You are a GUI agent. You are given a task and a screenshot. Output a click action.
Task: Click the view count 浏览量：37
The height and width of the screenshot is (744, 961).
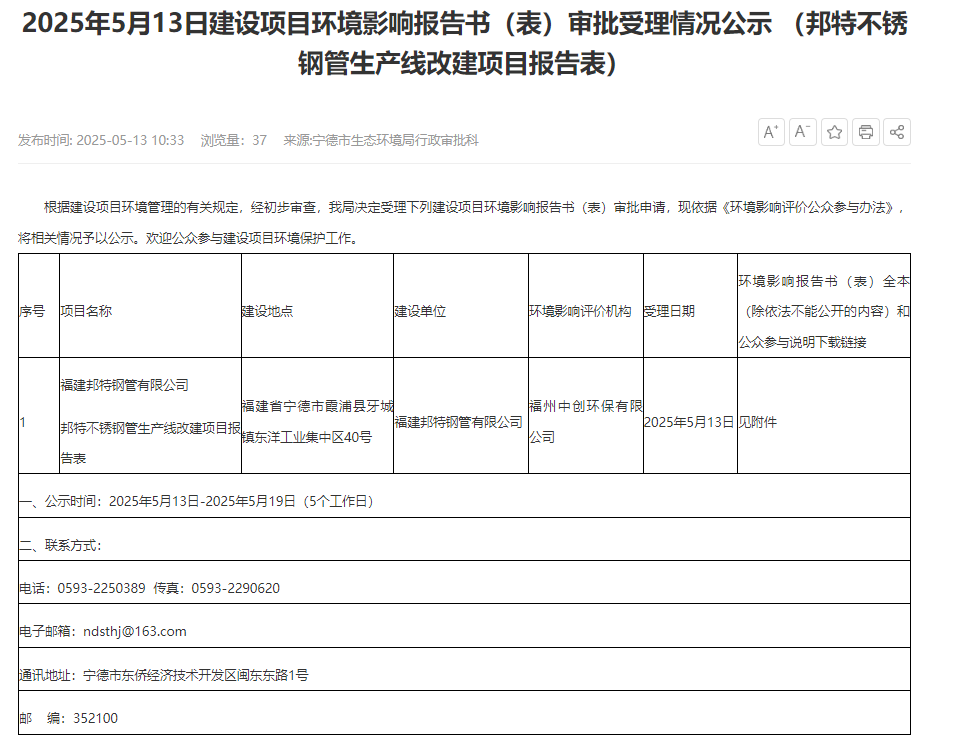(234, 140)
